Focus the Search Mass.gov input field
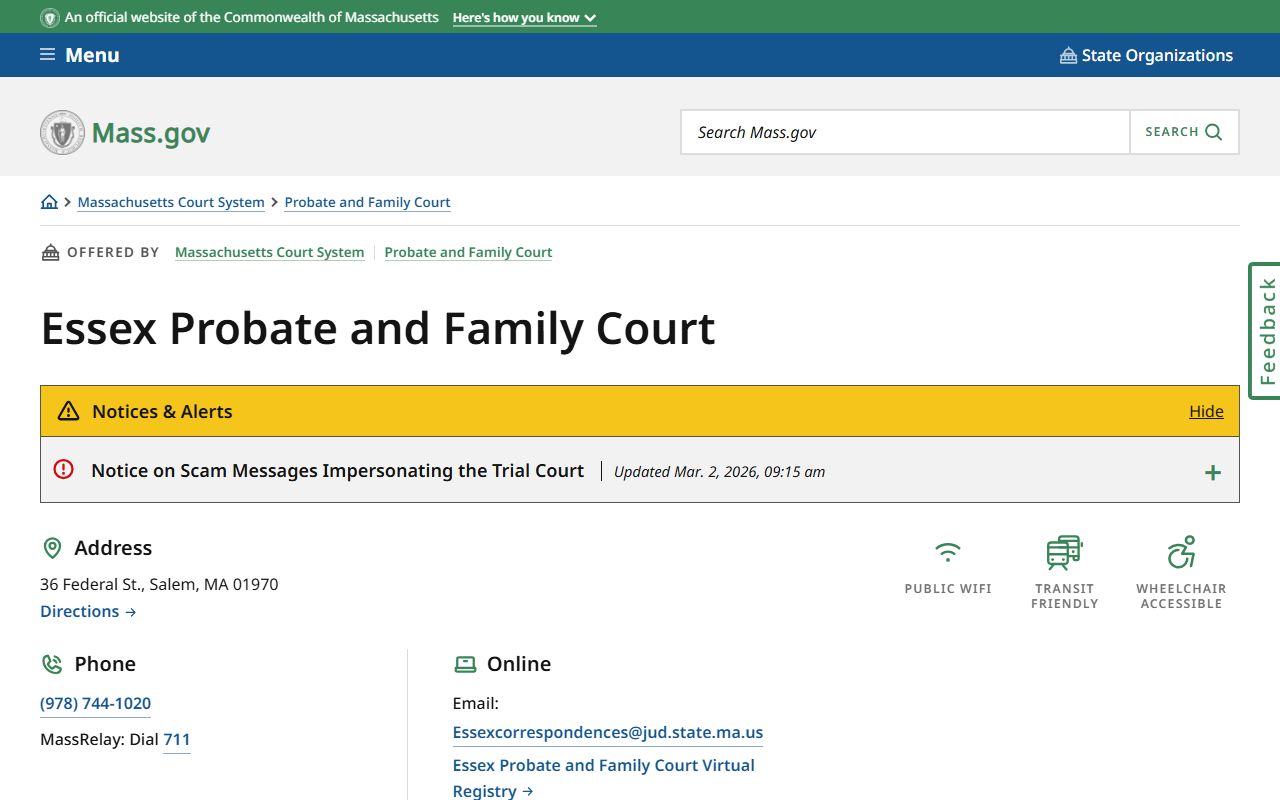The image size is (1280, 800). click(x=905, y=132)
